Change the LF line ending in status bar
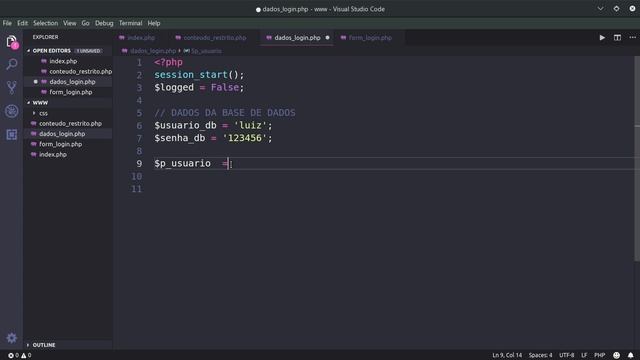The width and height of the screenshot is (640, 360). pyautogui.click(x=584, y=355)
